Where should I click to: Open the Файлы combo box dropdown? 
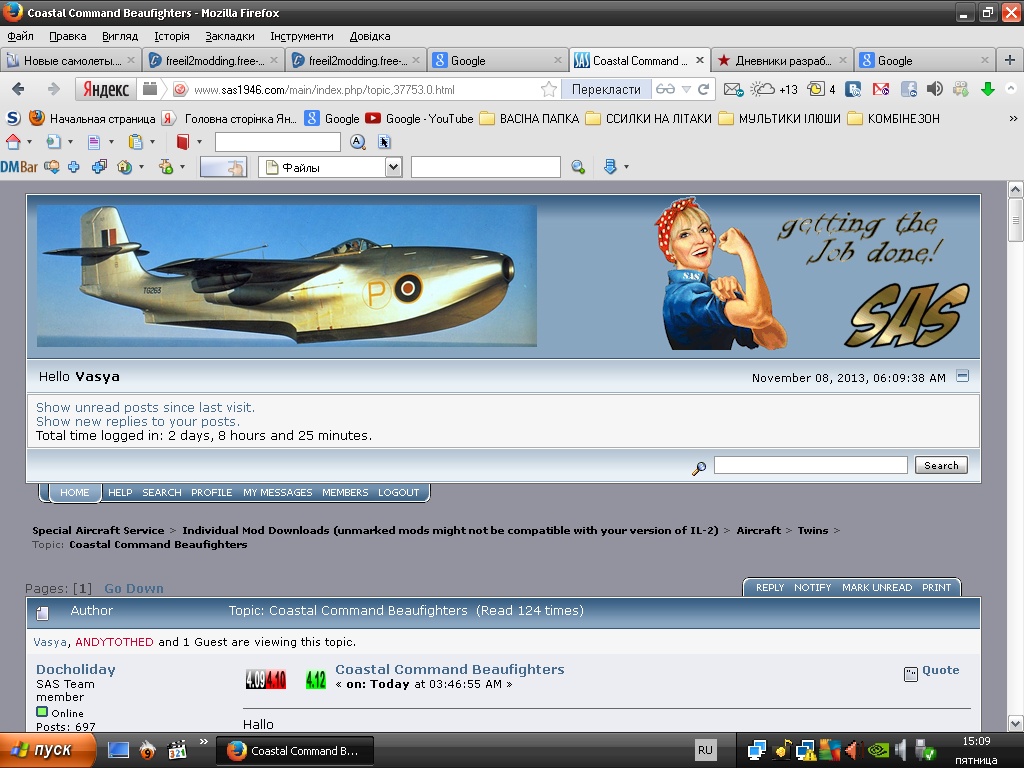[393, 167]
